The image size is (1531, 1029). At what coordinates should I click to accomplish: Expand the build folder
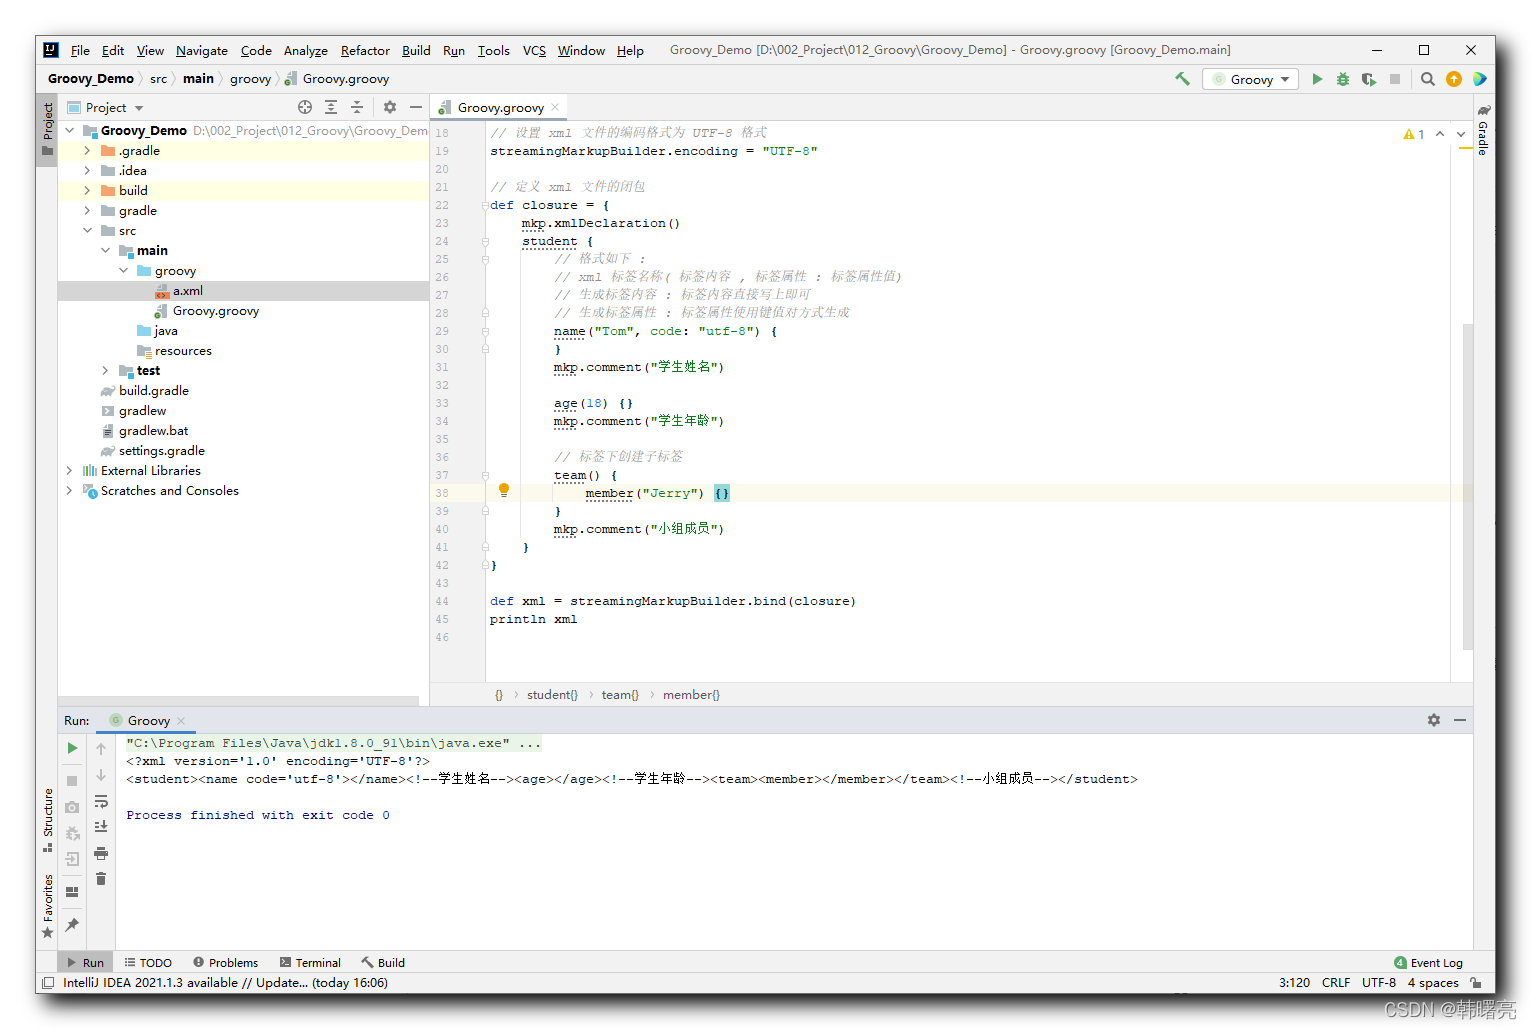point(88,191)
